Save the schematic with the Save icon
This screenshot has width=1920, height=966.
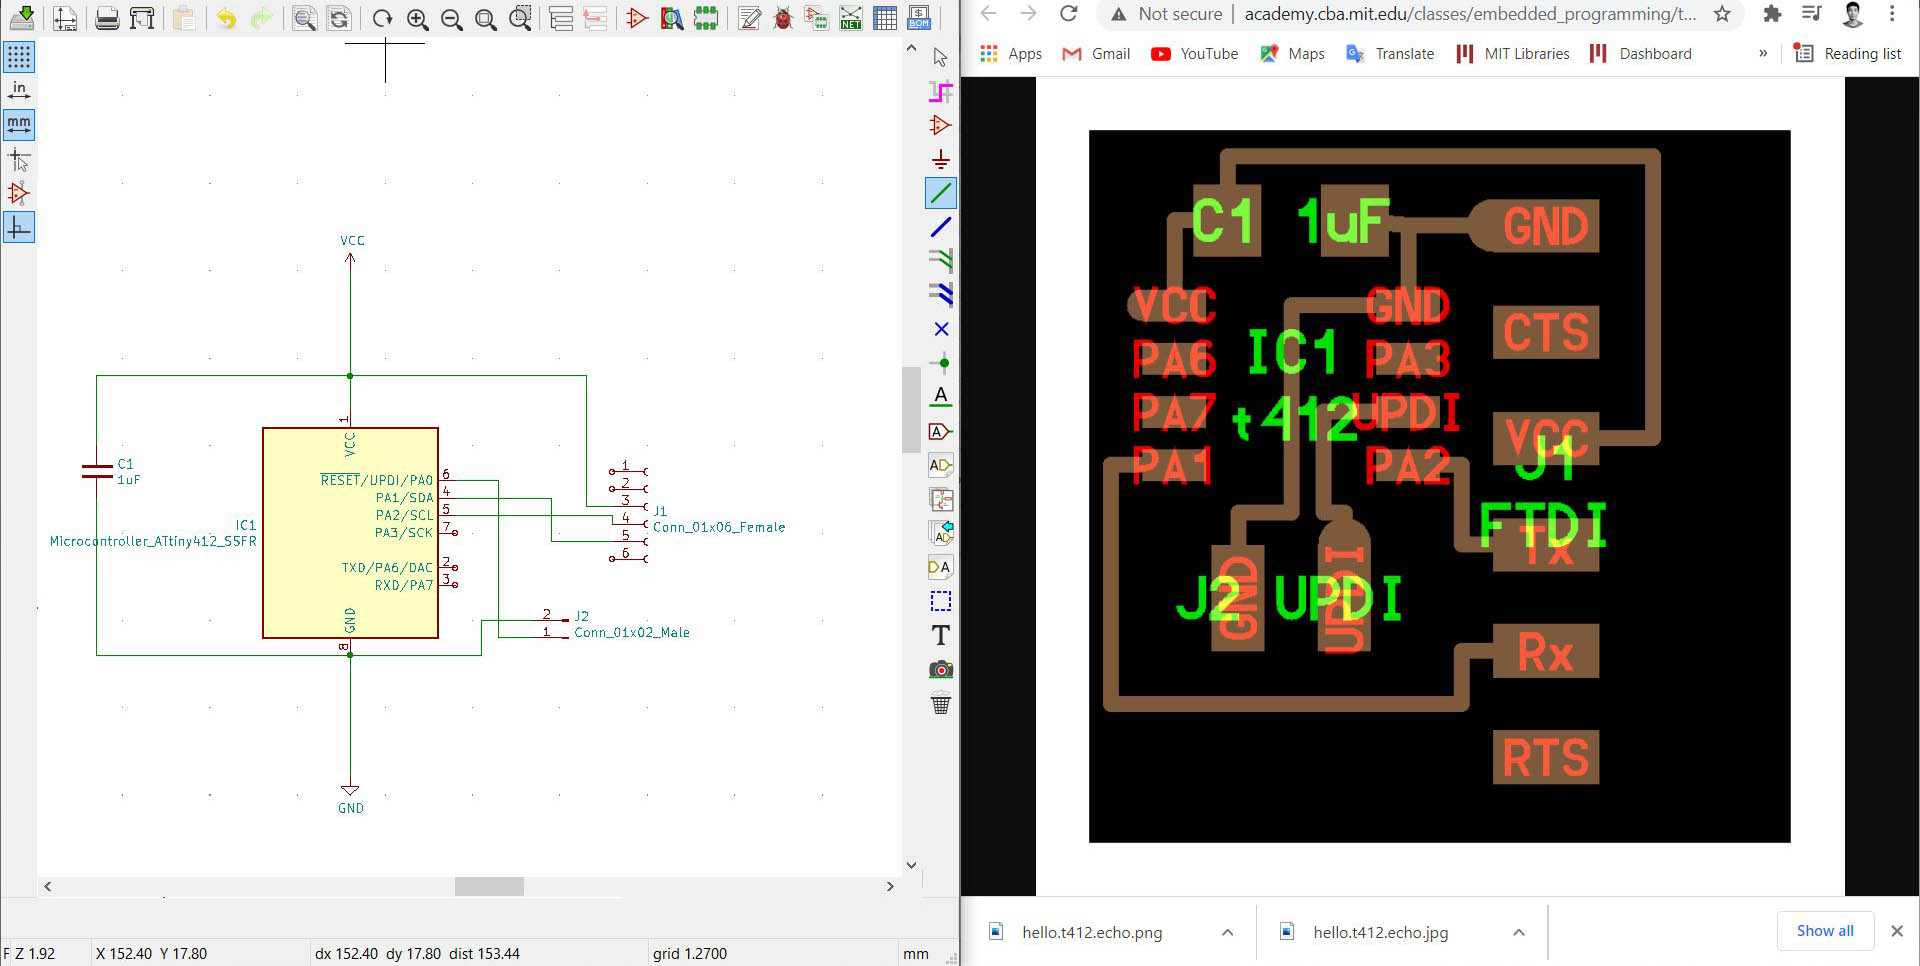tap(22, 18)
